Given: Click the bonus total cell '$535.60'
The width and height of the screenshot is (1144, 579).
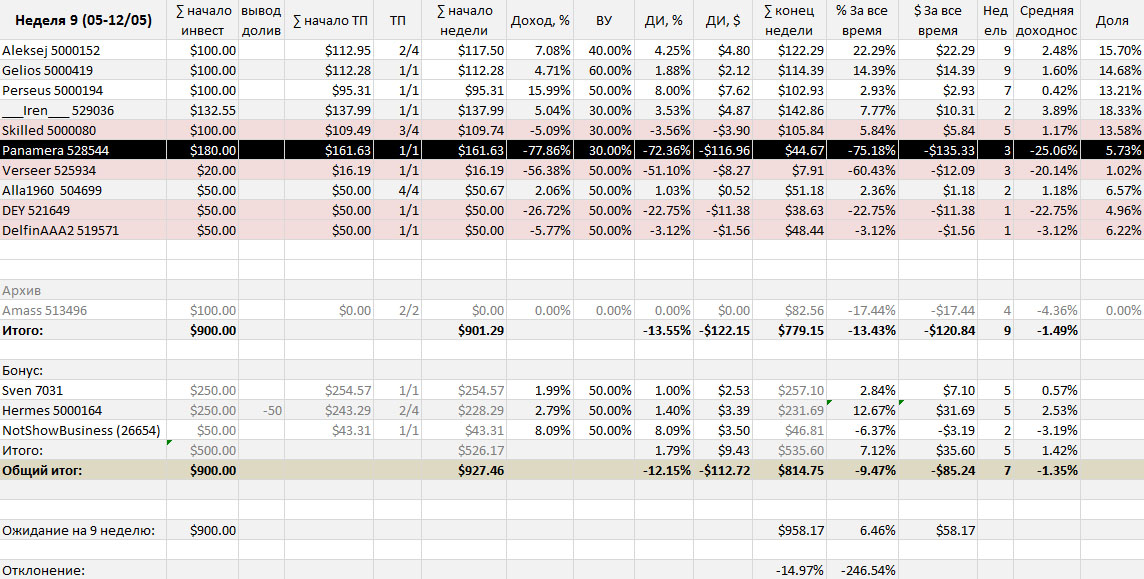Looking at the screenshot, I should tap(789, 450).
